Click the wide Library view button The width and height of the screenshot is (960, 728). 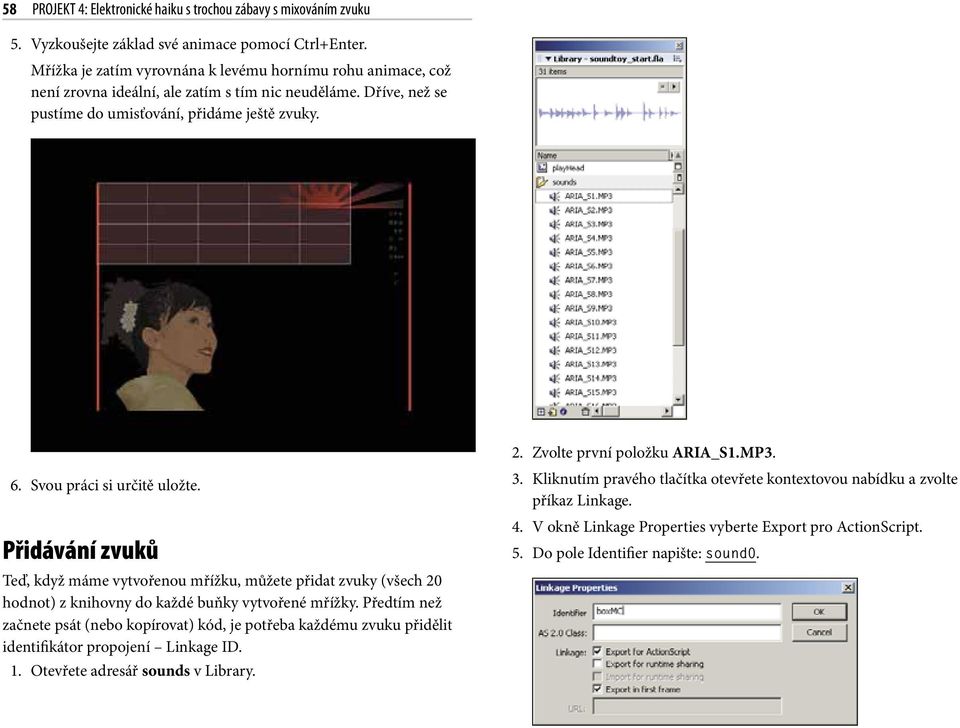(678, 167)
